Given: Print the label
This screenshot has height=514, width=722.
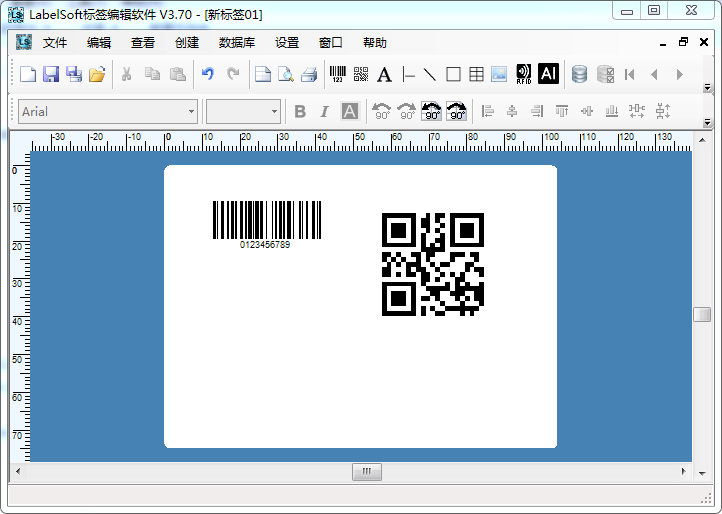Looking at the screenshot, I should tap(309, 74).
